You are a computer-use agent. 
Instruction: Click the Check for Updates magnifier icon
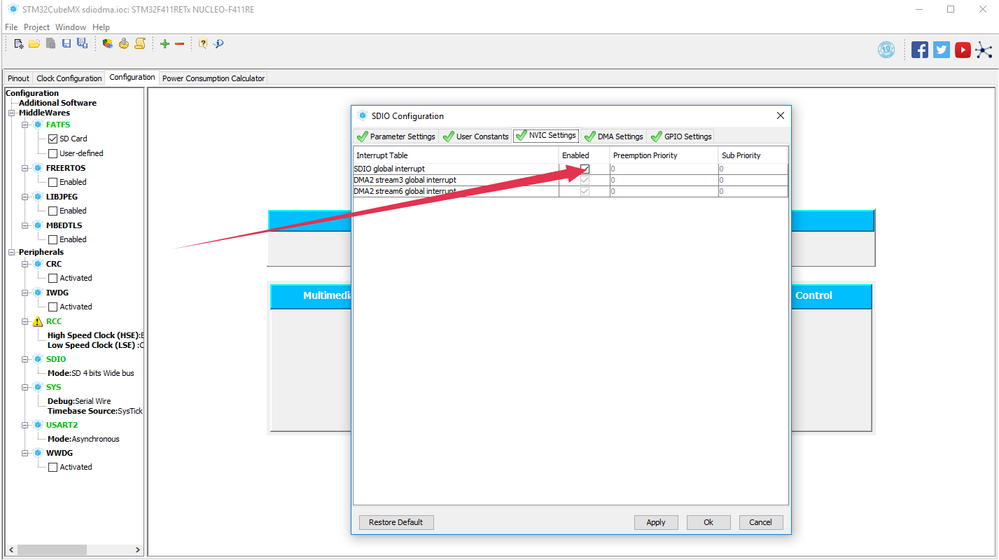tap(219, 43)
